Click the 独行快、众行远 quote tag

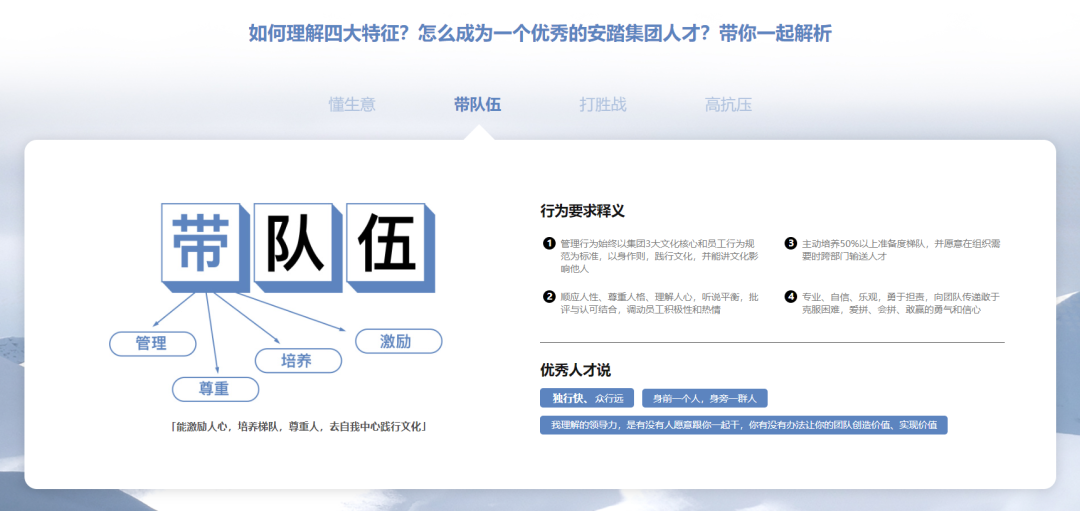(587, 398)
